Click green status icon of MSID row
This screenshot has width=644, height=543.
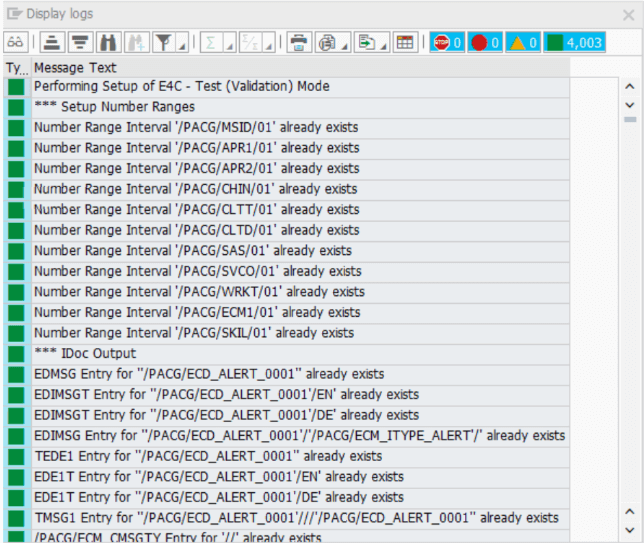click(x=16, y=128)
